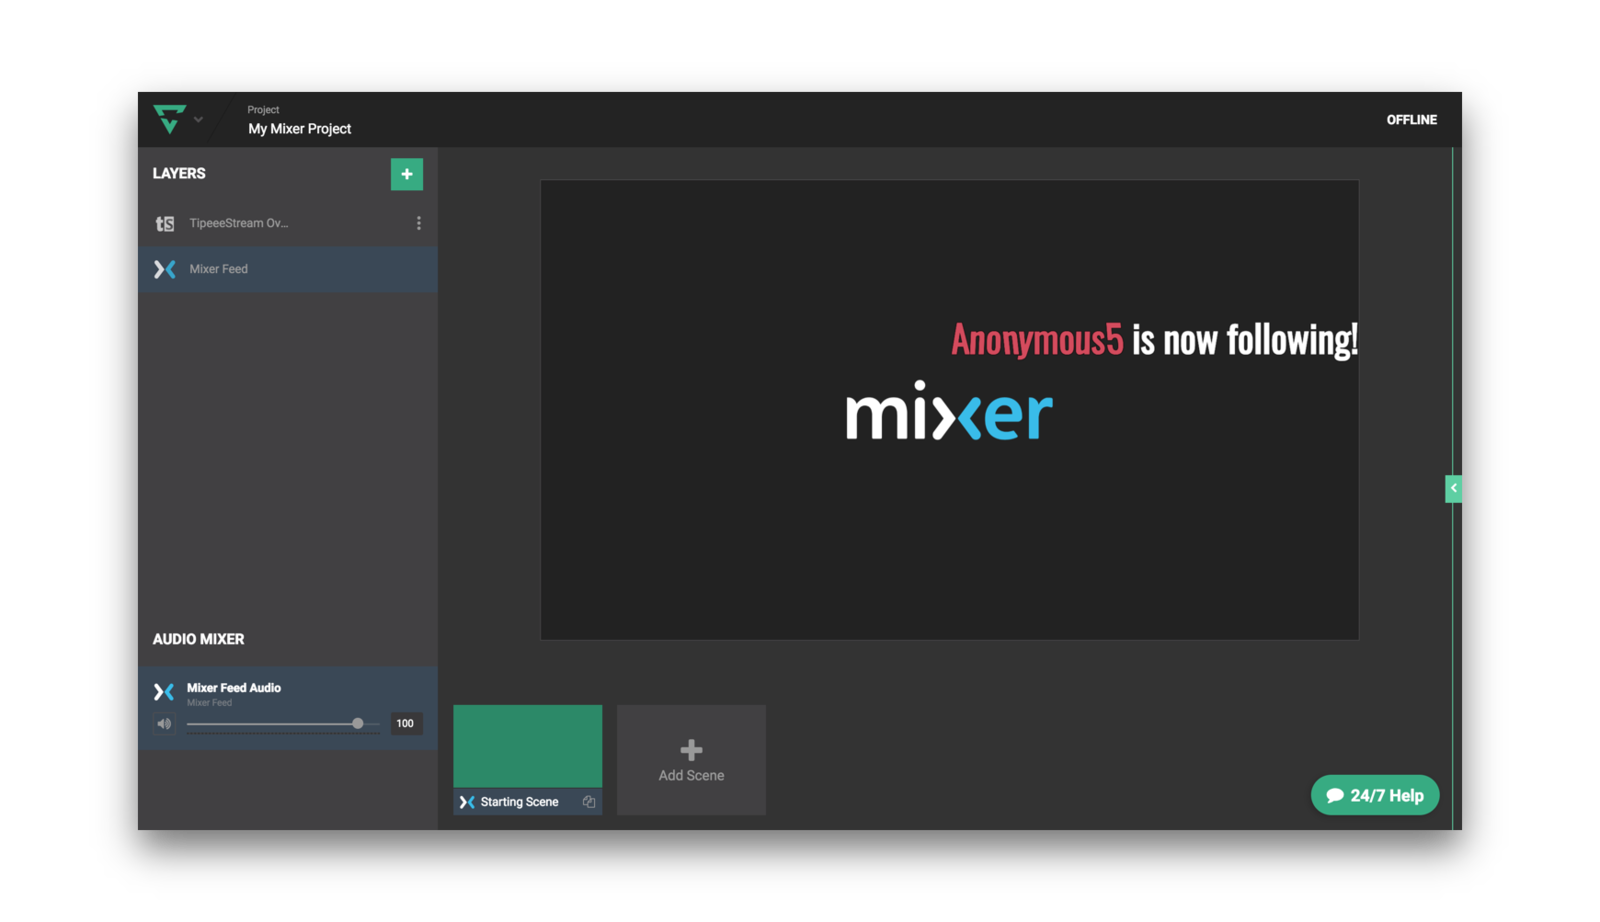Click the Mixer Feed layer icon

(x=165, y=269)
